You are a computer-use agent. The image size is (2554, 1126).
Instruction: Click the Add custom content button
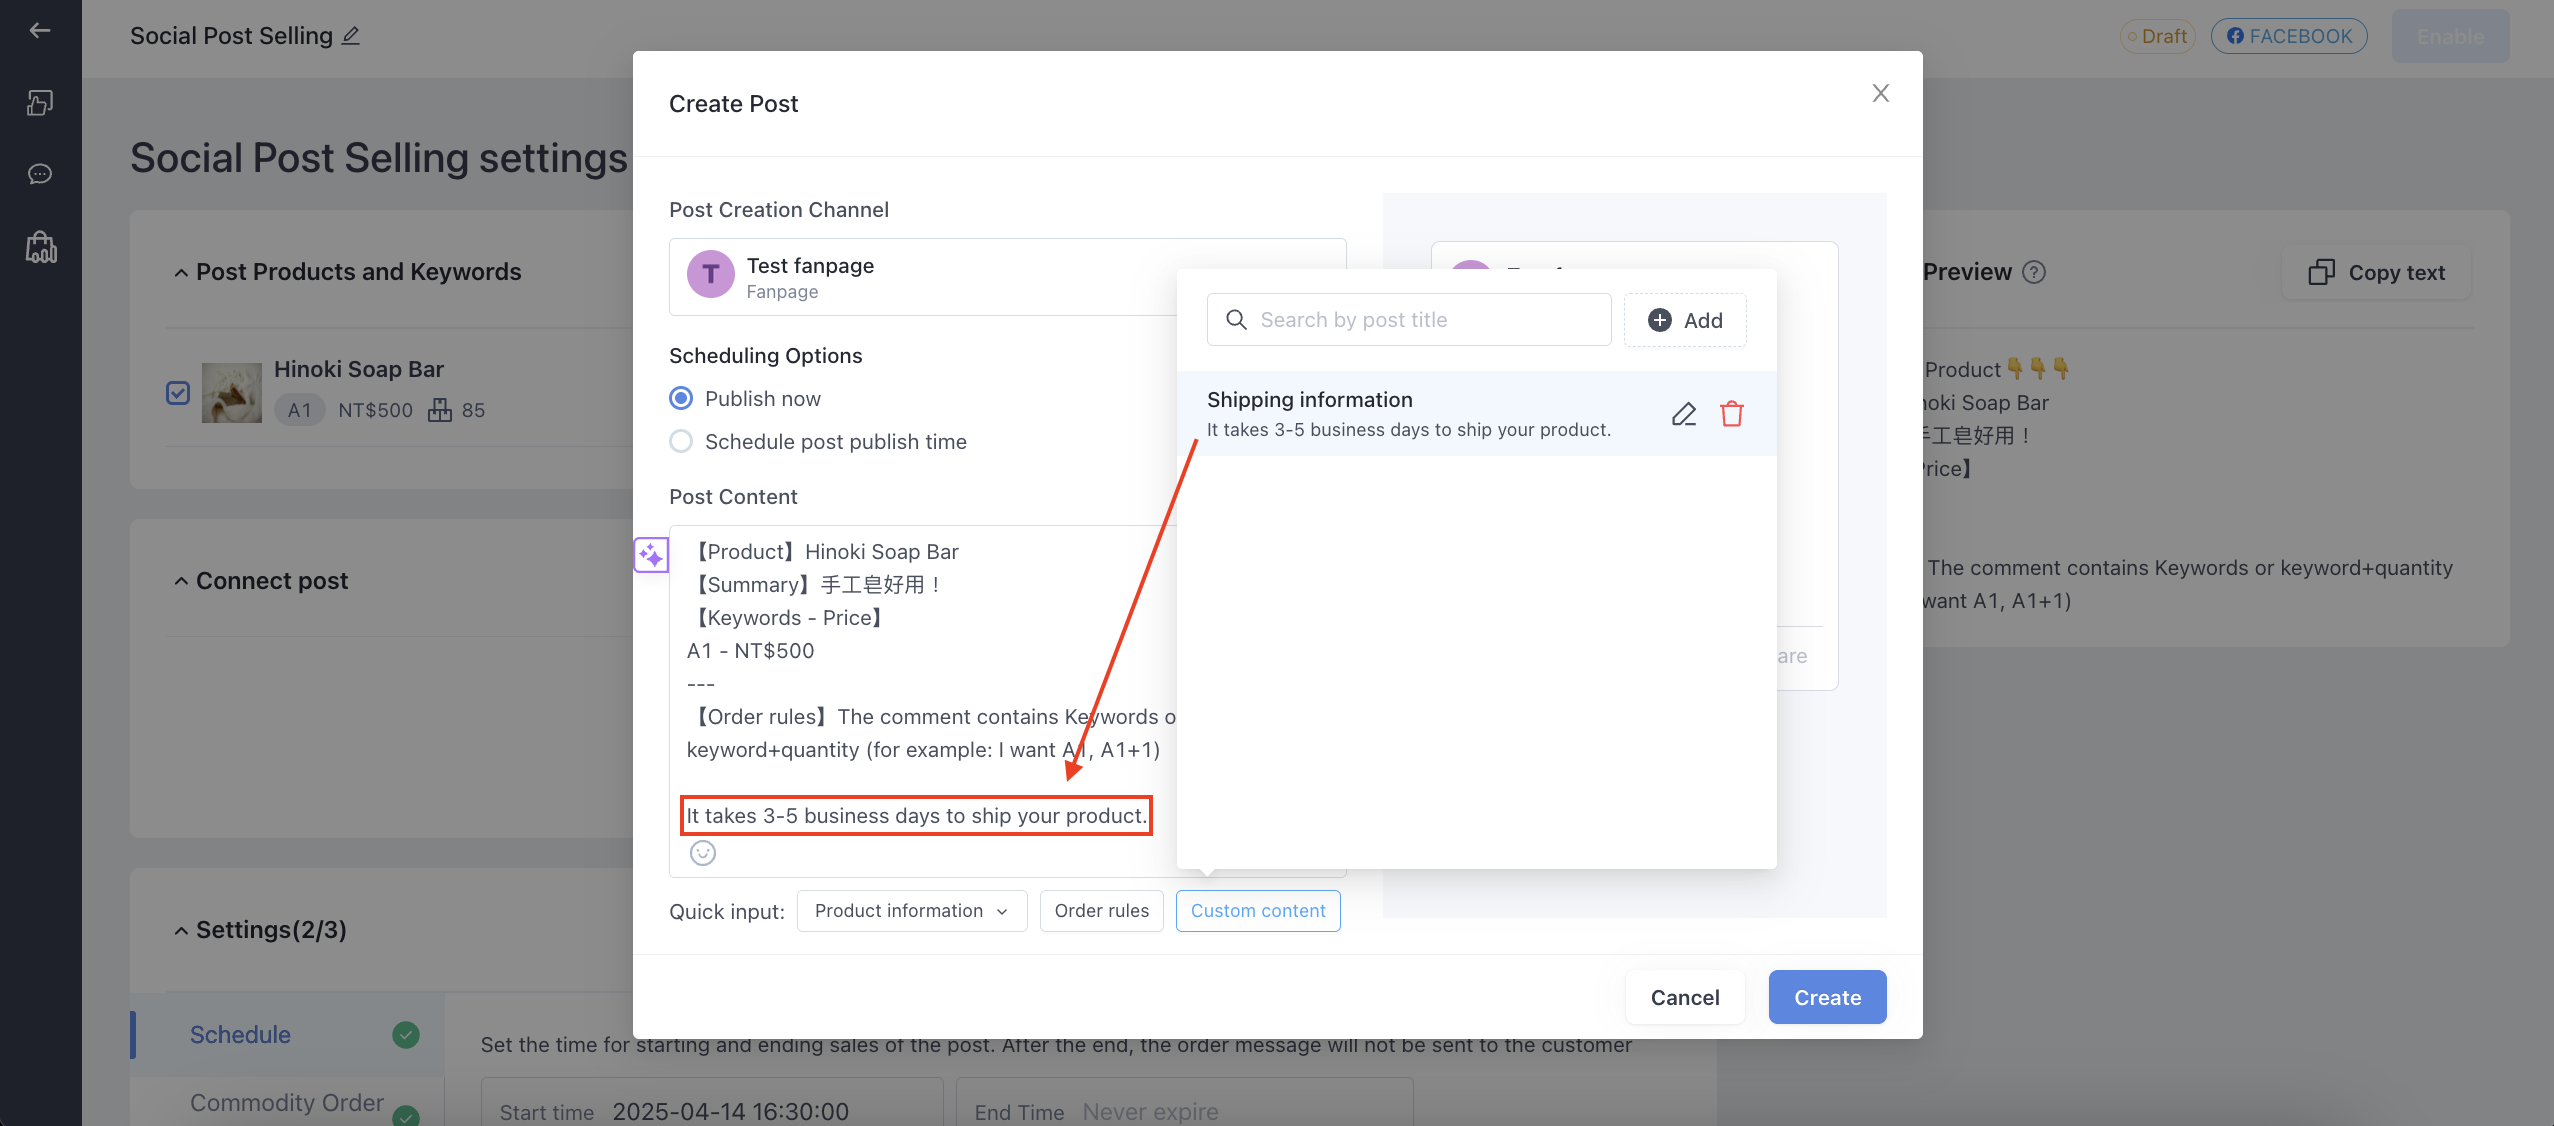[x=1685, y=320]
